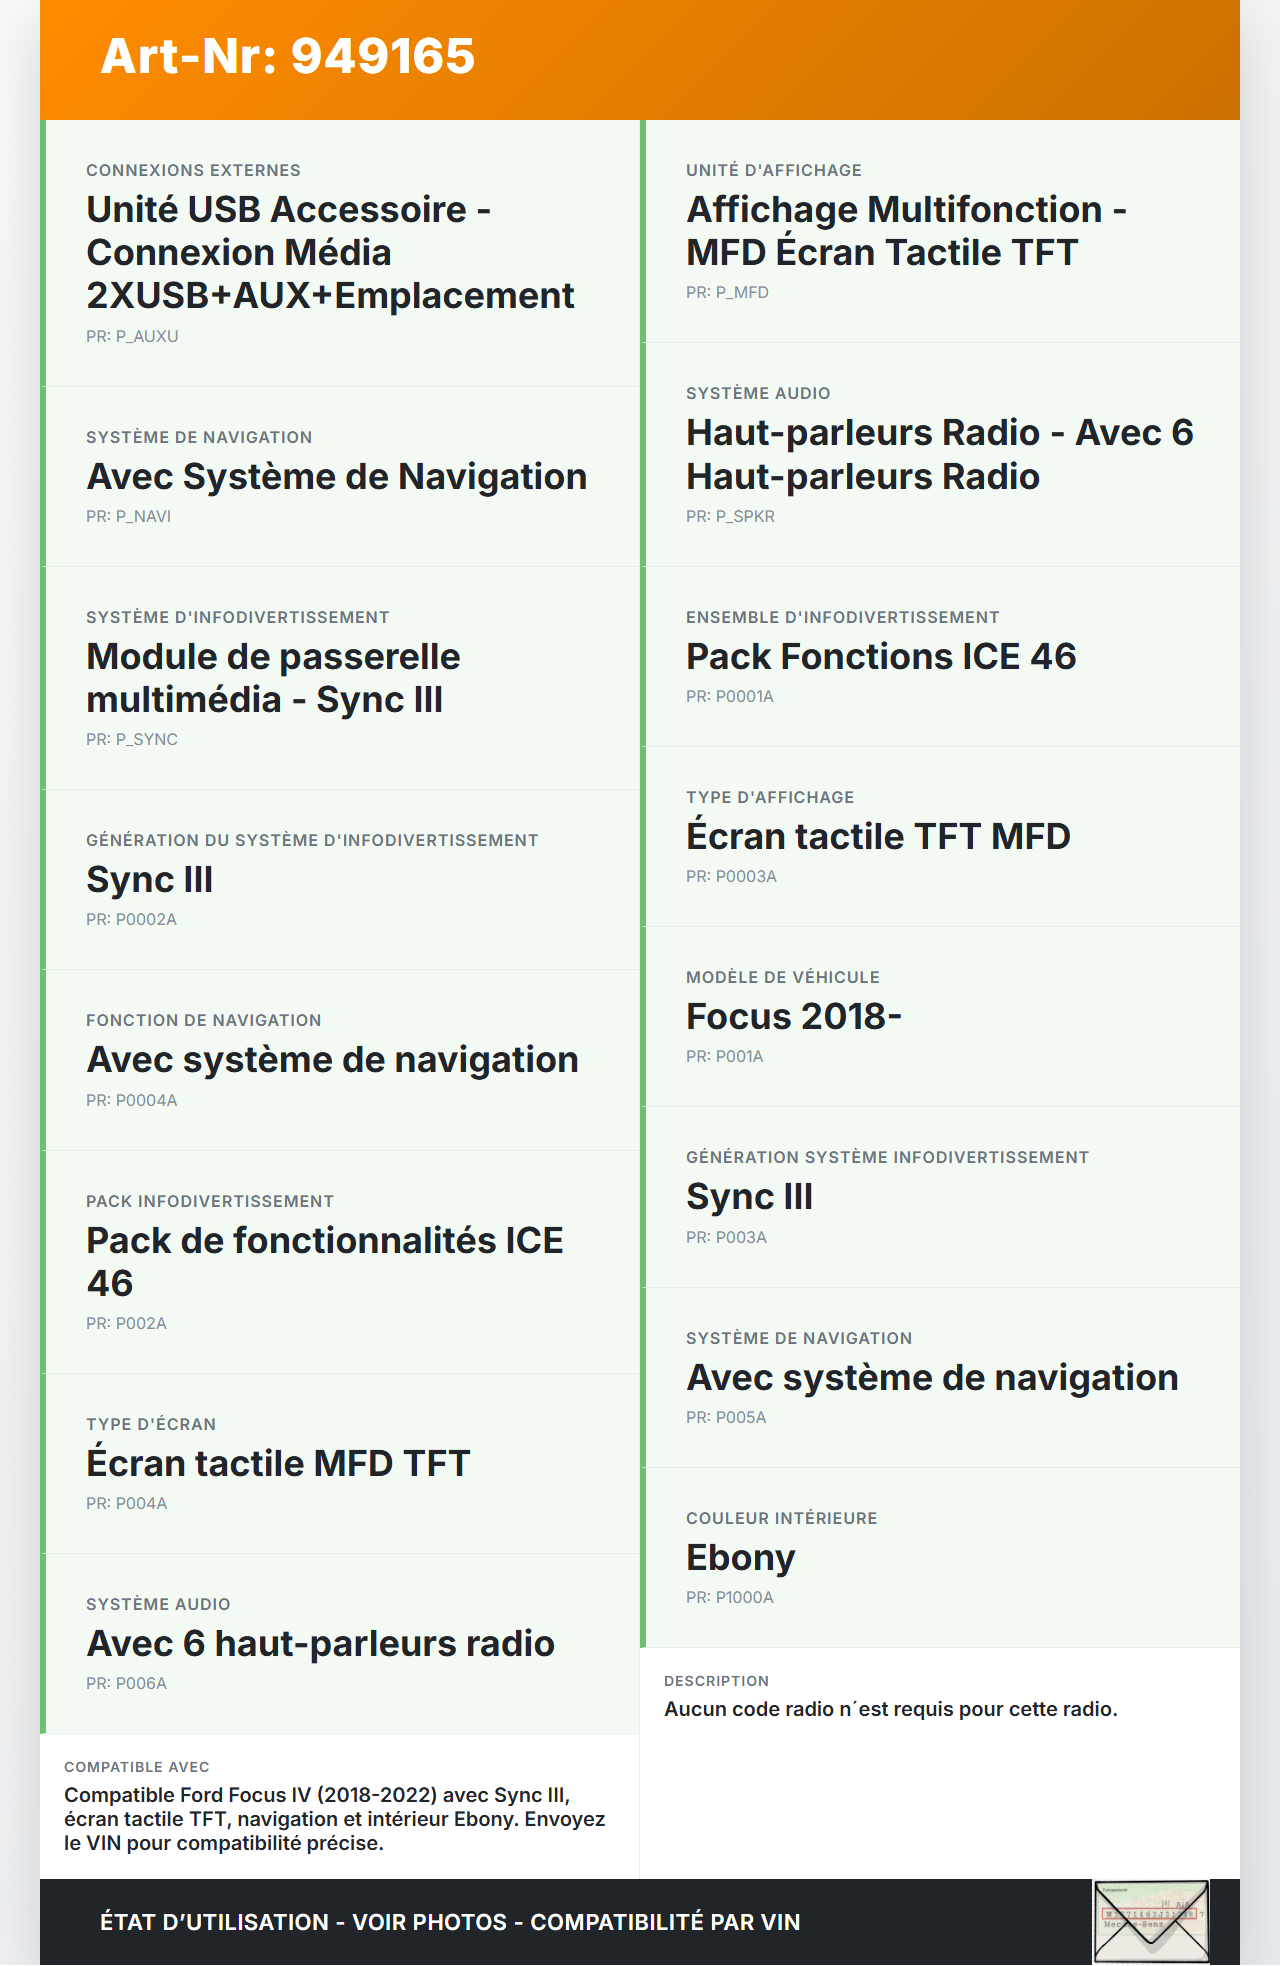Select the Pack Fonctions ICE 46 card
The height and width of the screenshot is (1966, 1280).
tap(940, 656)
